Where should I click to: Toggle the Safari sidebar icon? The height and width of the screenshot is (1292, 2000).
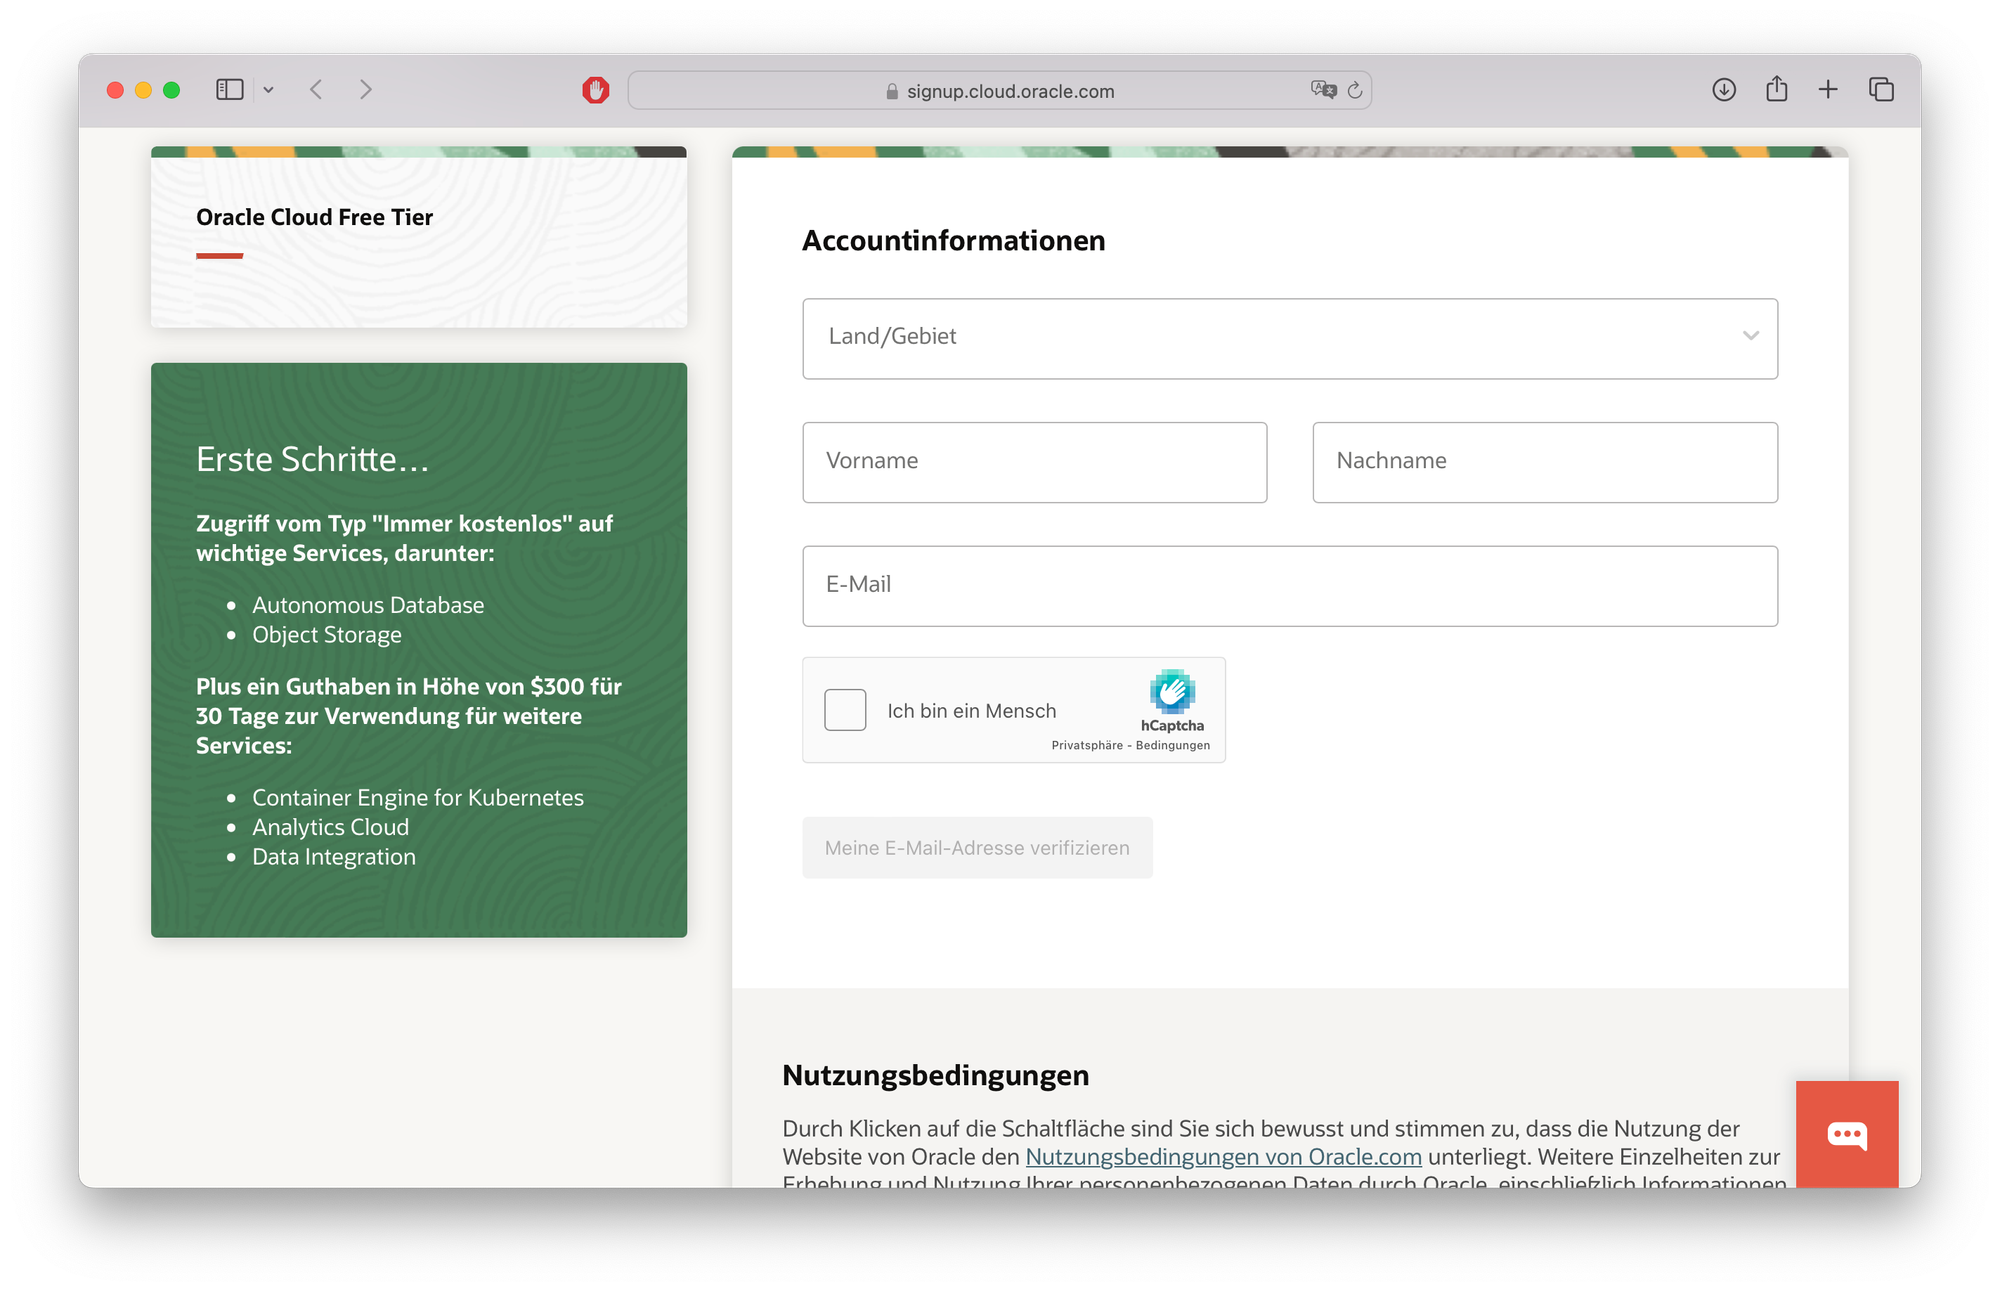coord(230,89)
